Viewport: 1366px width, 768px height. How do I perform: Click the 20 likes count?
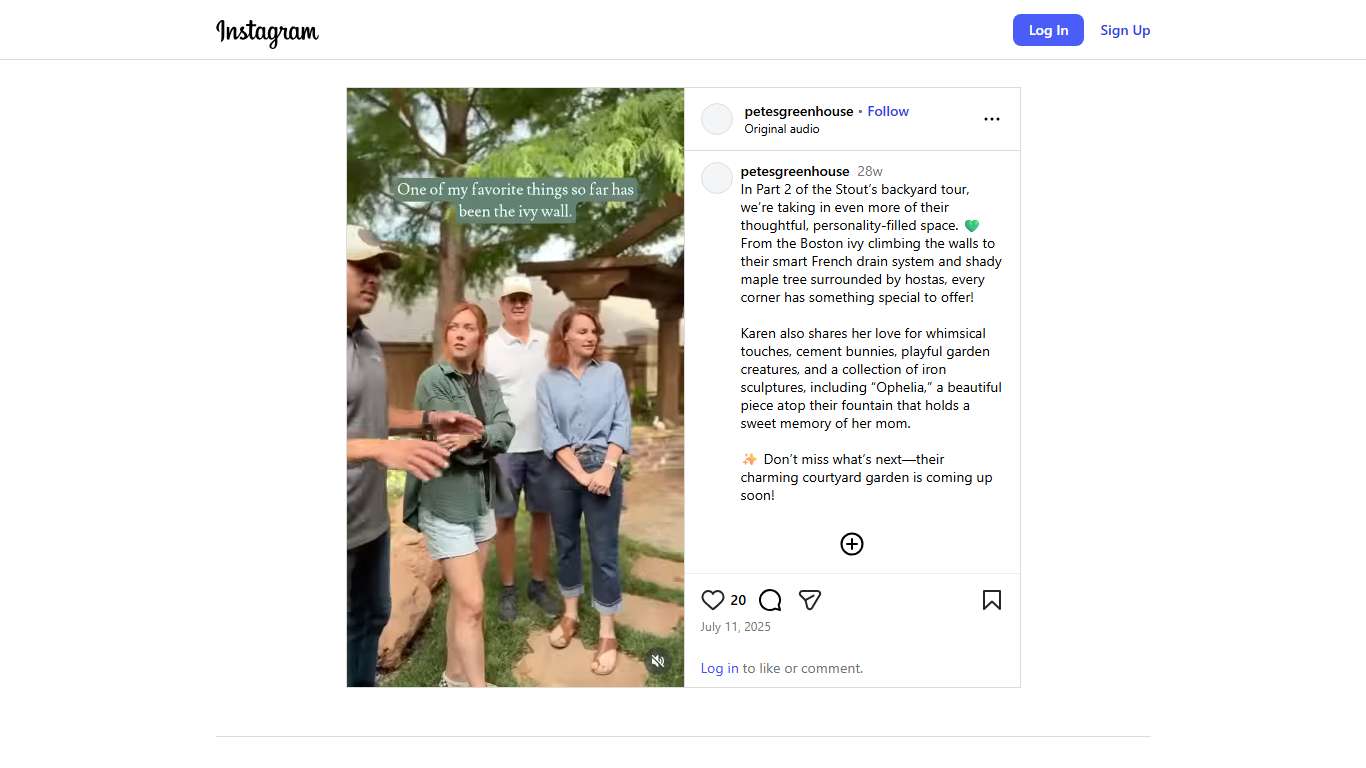coord(738,600)
